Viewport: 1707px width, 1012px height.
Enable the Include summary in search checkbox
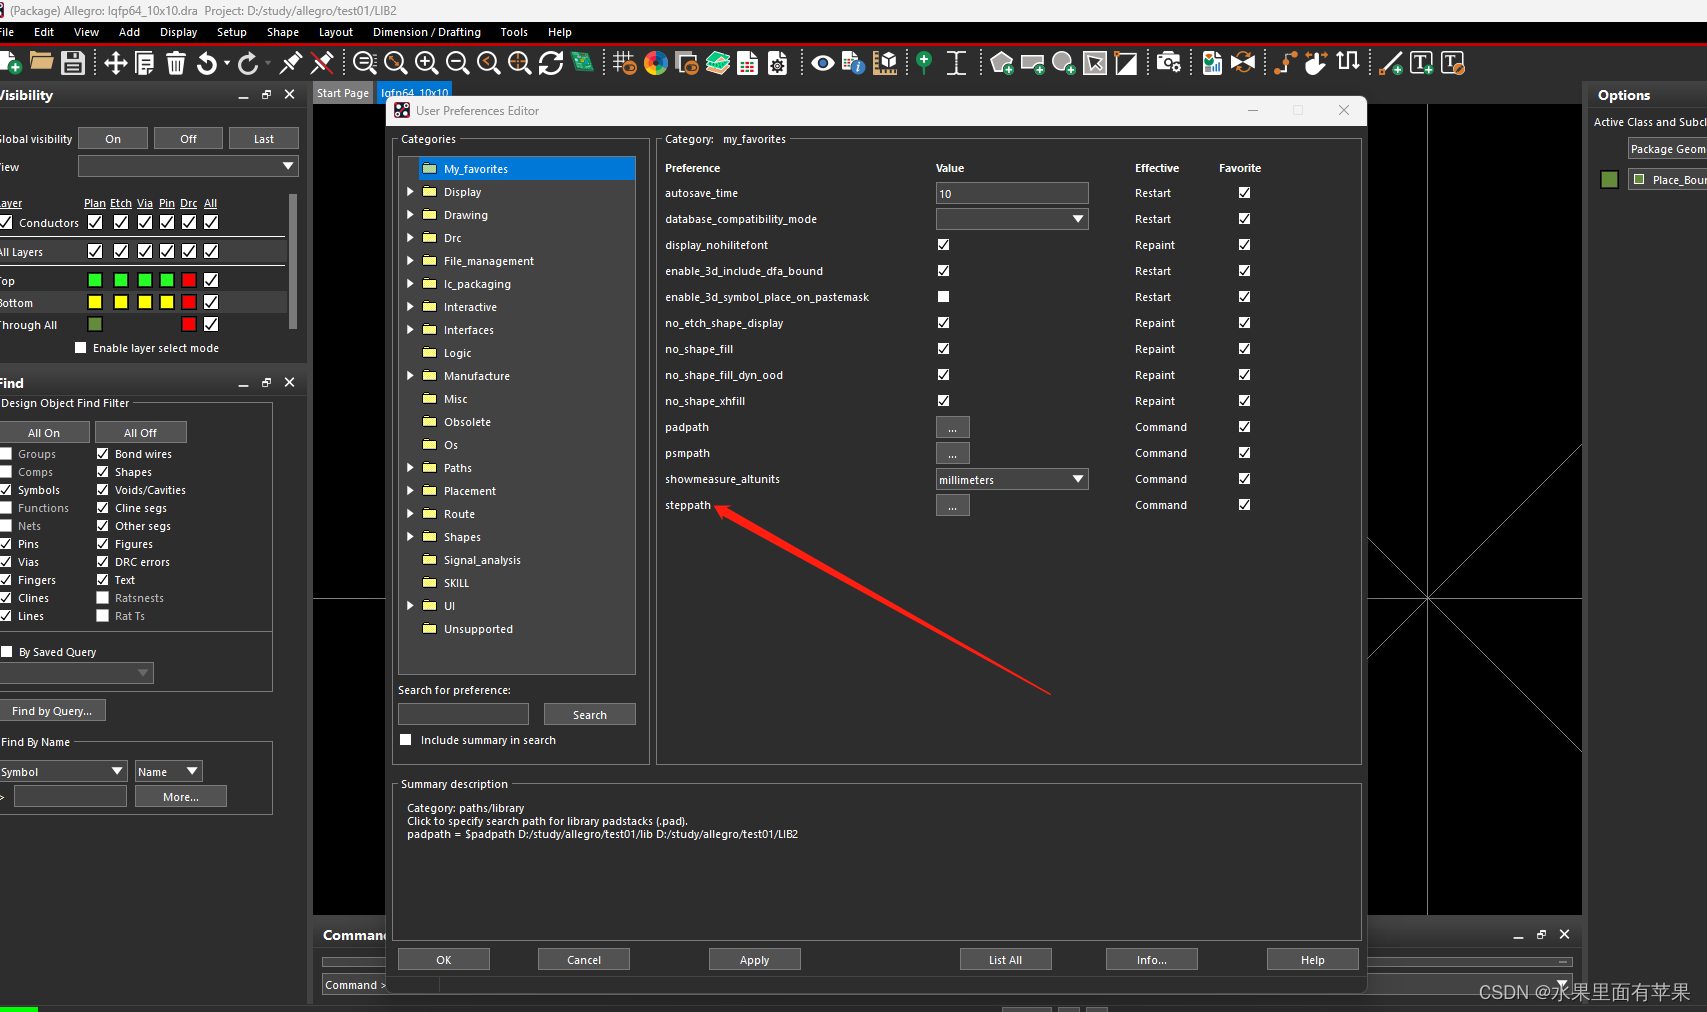[406, 740]
